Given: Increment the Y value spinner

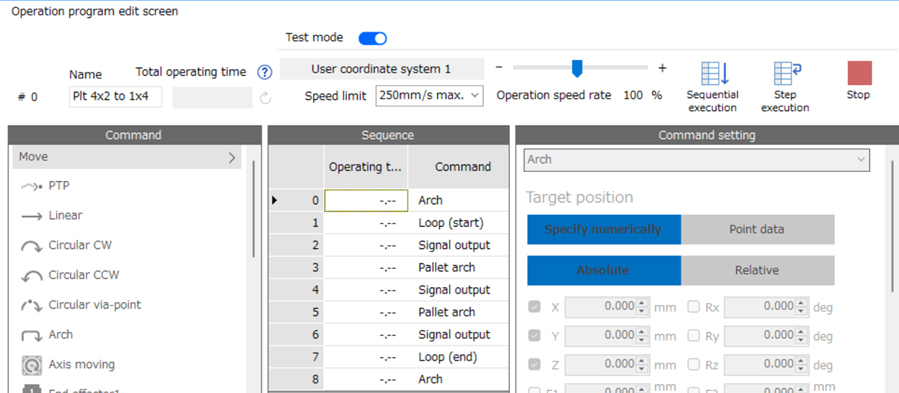Looking at the screenshot, I should (643, 332).
